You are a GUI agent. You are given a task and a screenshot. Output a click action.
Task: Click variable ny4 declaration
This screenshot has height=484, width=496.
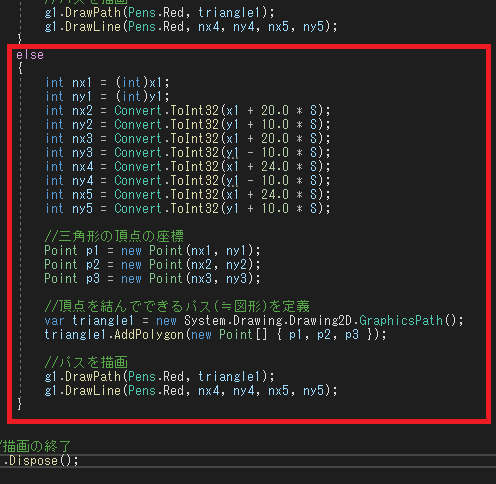[x=82, y=181]
